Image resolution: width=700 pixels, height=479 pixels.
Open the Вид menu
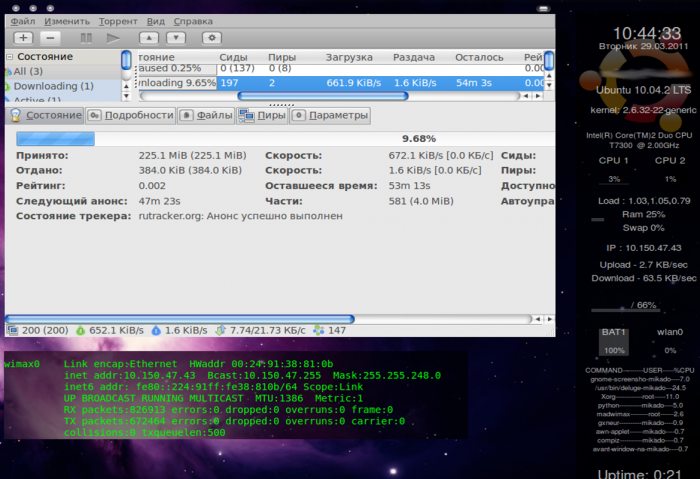click(156, 21)
